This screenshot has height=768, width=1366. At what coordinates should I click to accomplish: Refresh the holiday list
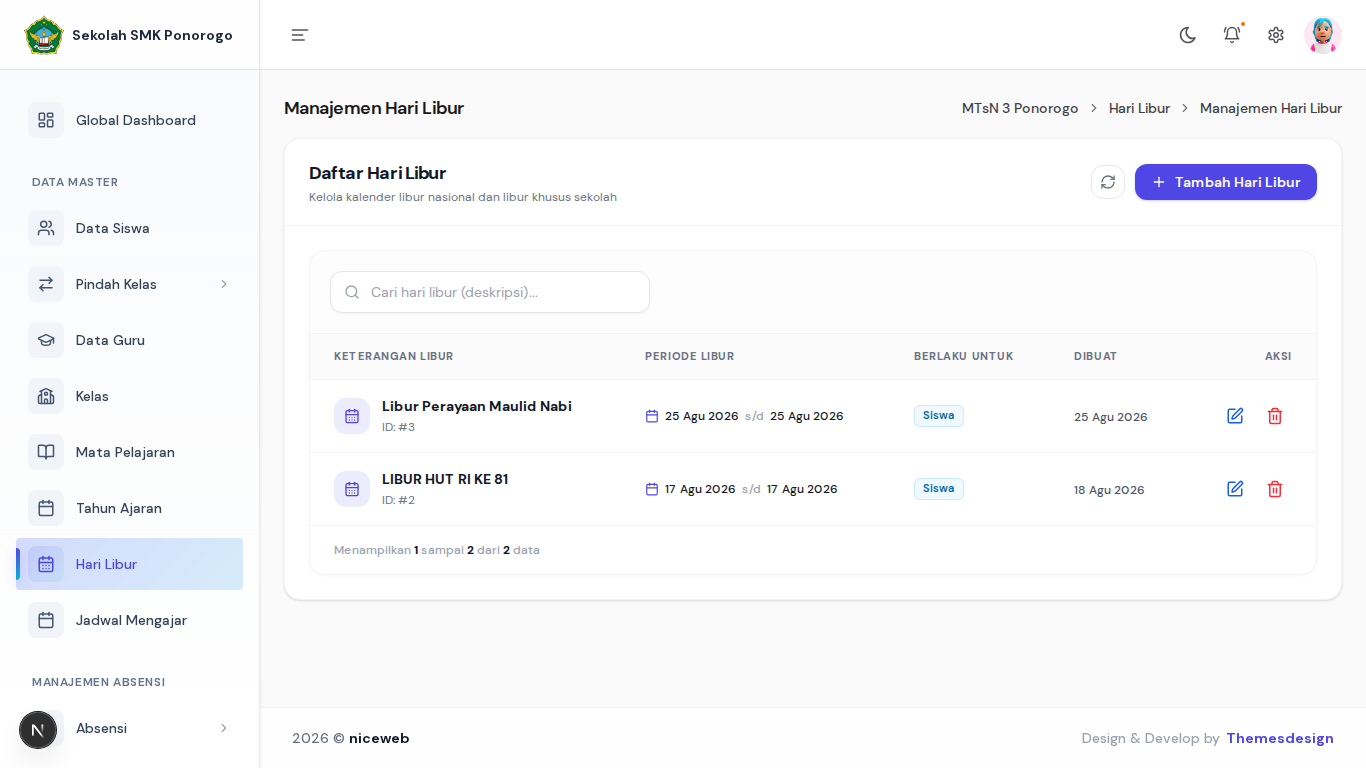(x=1108, y=182)
